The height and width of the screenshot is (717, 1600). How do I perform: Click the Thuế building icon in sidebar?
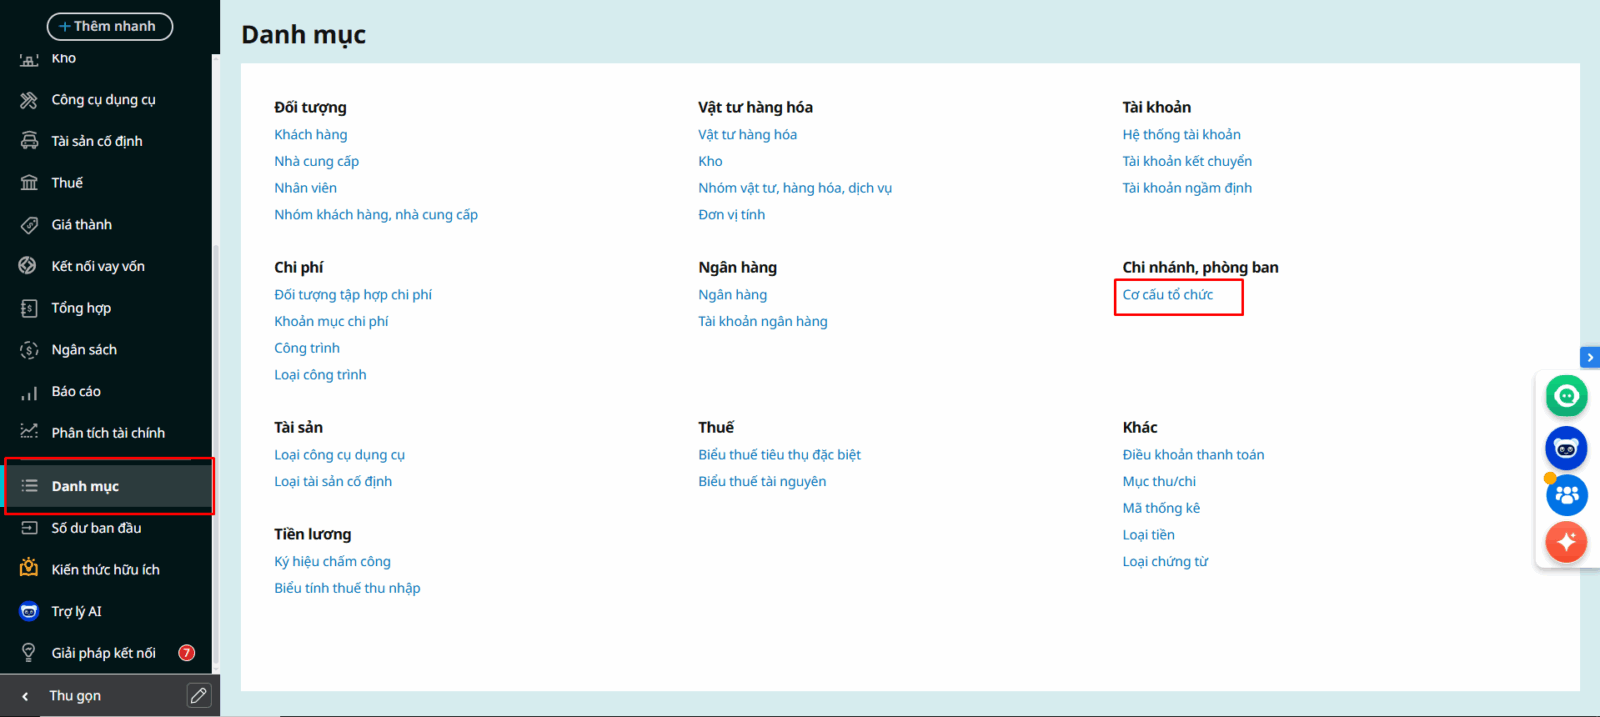[x=29, y=183]
